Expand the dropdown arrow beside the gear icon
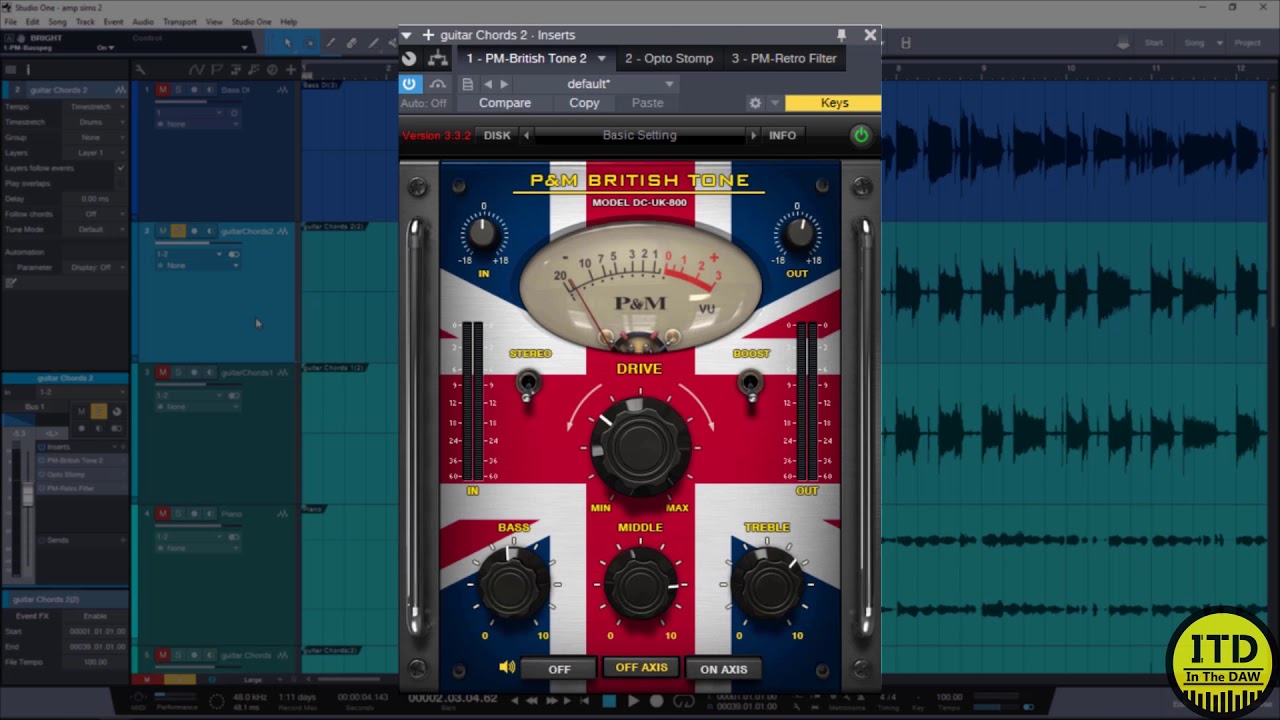Screen dimensions: 1280x720 (x=774, y=103)
